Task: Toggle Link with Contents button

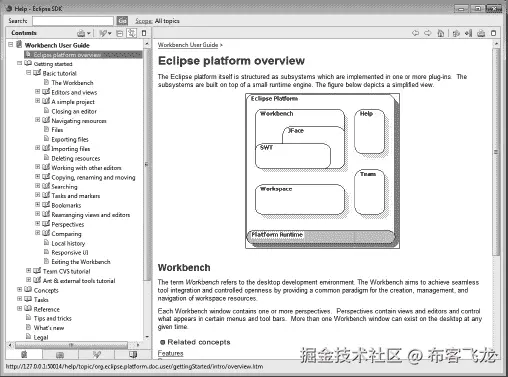Action: pyautogui.click(x=132, y=33)
